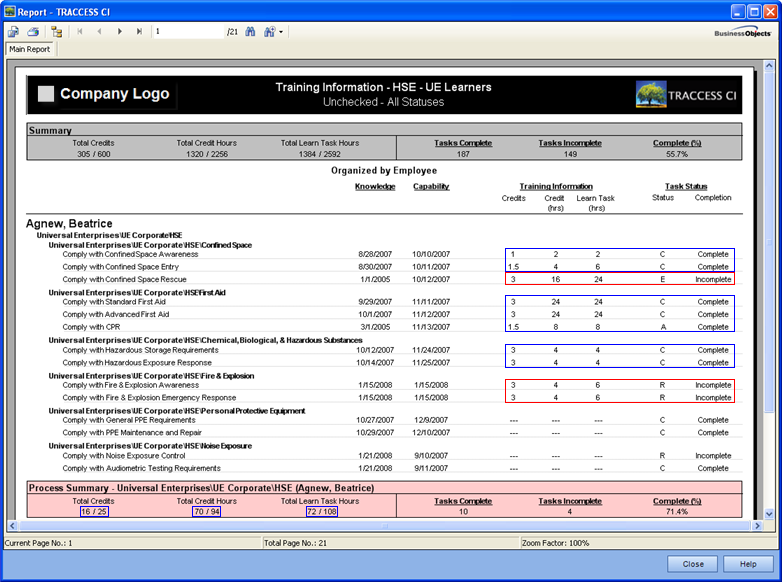
Task: Click Total Credit Hours value 1320 / 2256
Action: pyautogui.click(x=206, y=154)
